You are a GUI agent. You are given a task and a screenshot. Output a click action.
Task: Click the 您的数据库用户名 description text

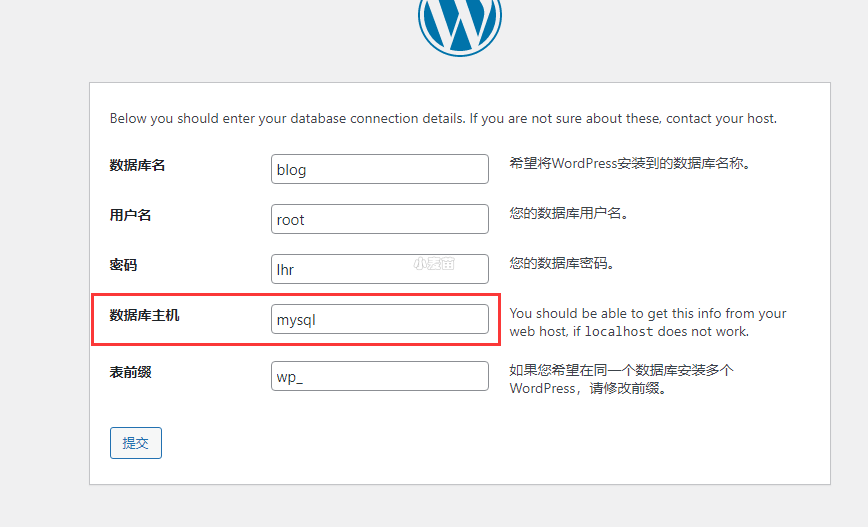569,213
